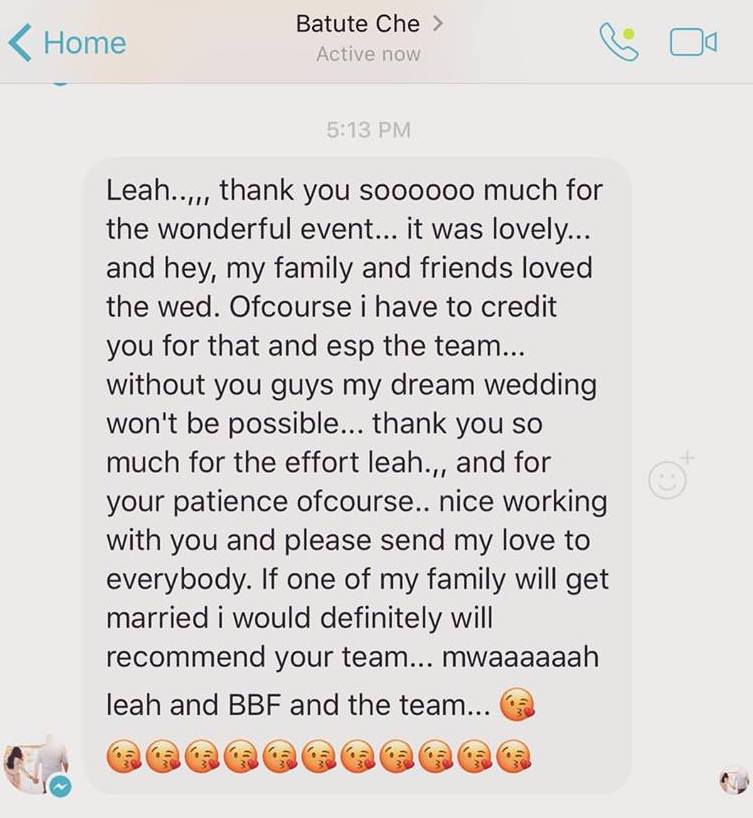Tap the Batute Che name header
753x818 pixels.
(357, 24)
